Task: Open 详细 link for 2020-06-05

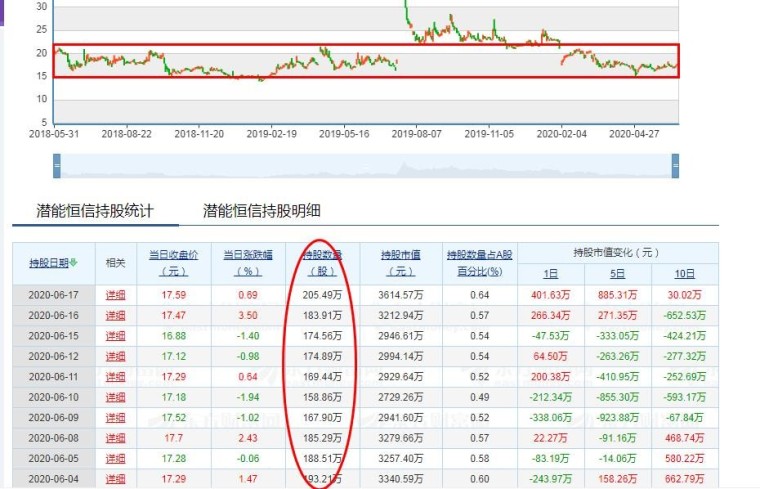Action: tap(116, 458)
